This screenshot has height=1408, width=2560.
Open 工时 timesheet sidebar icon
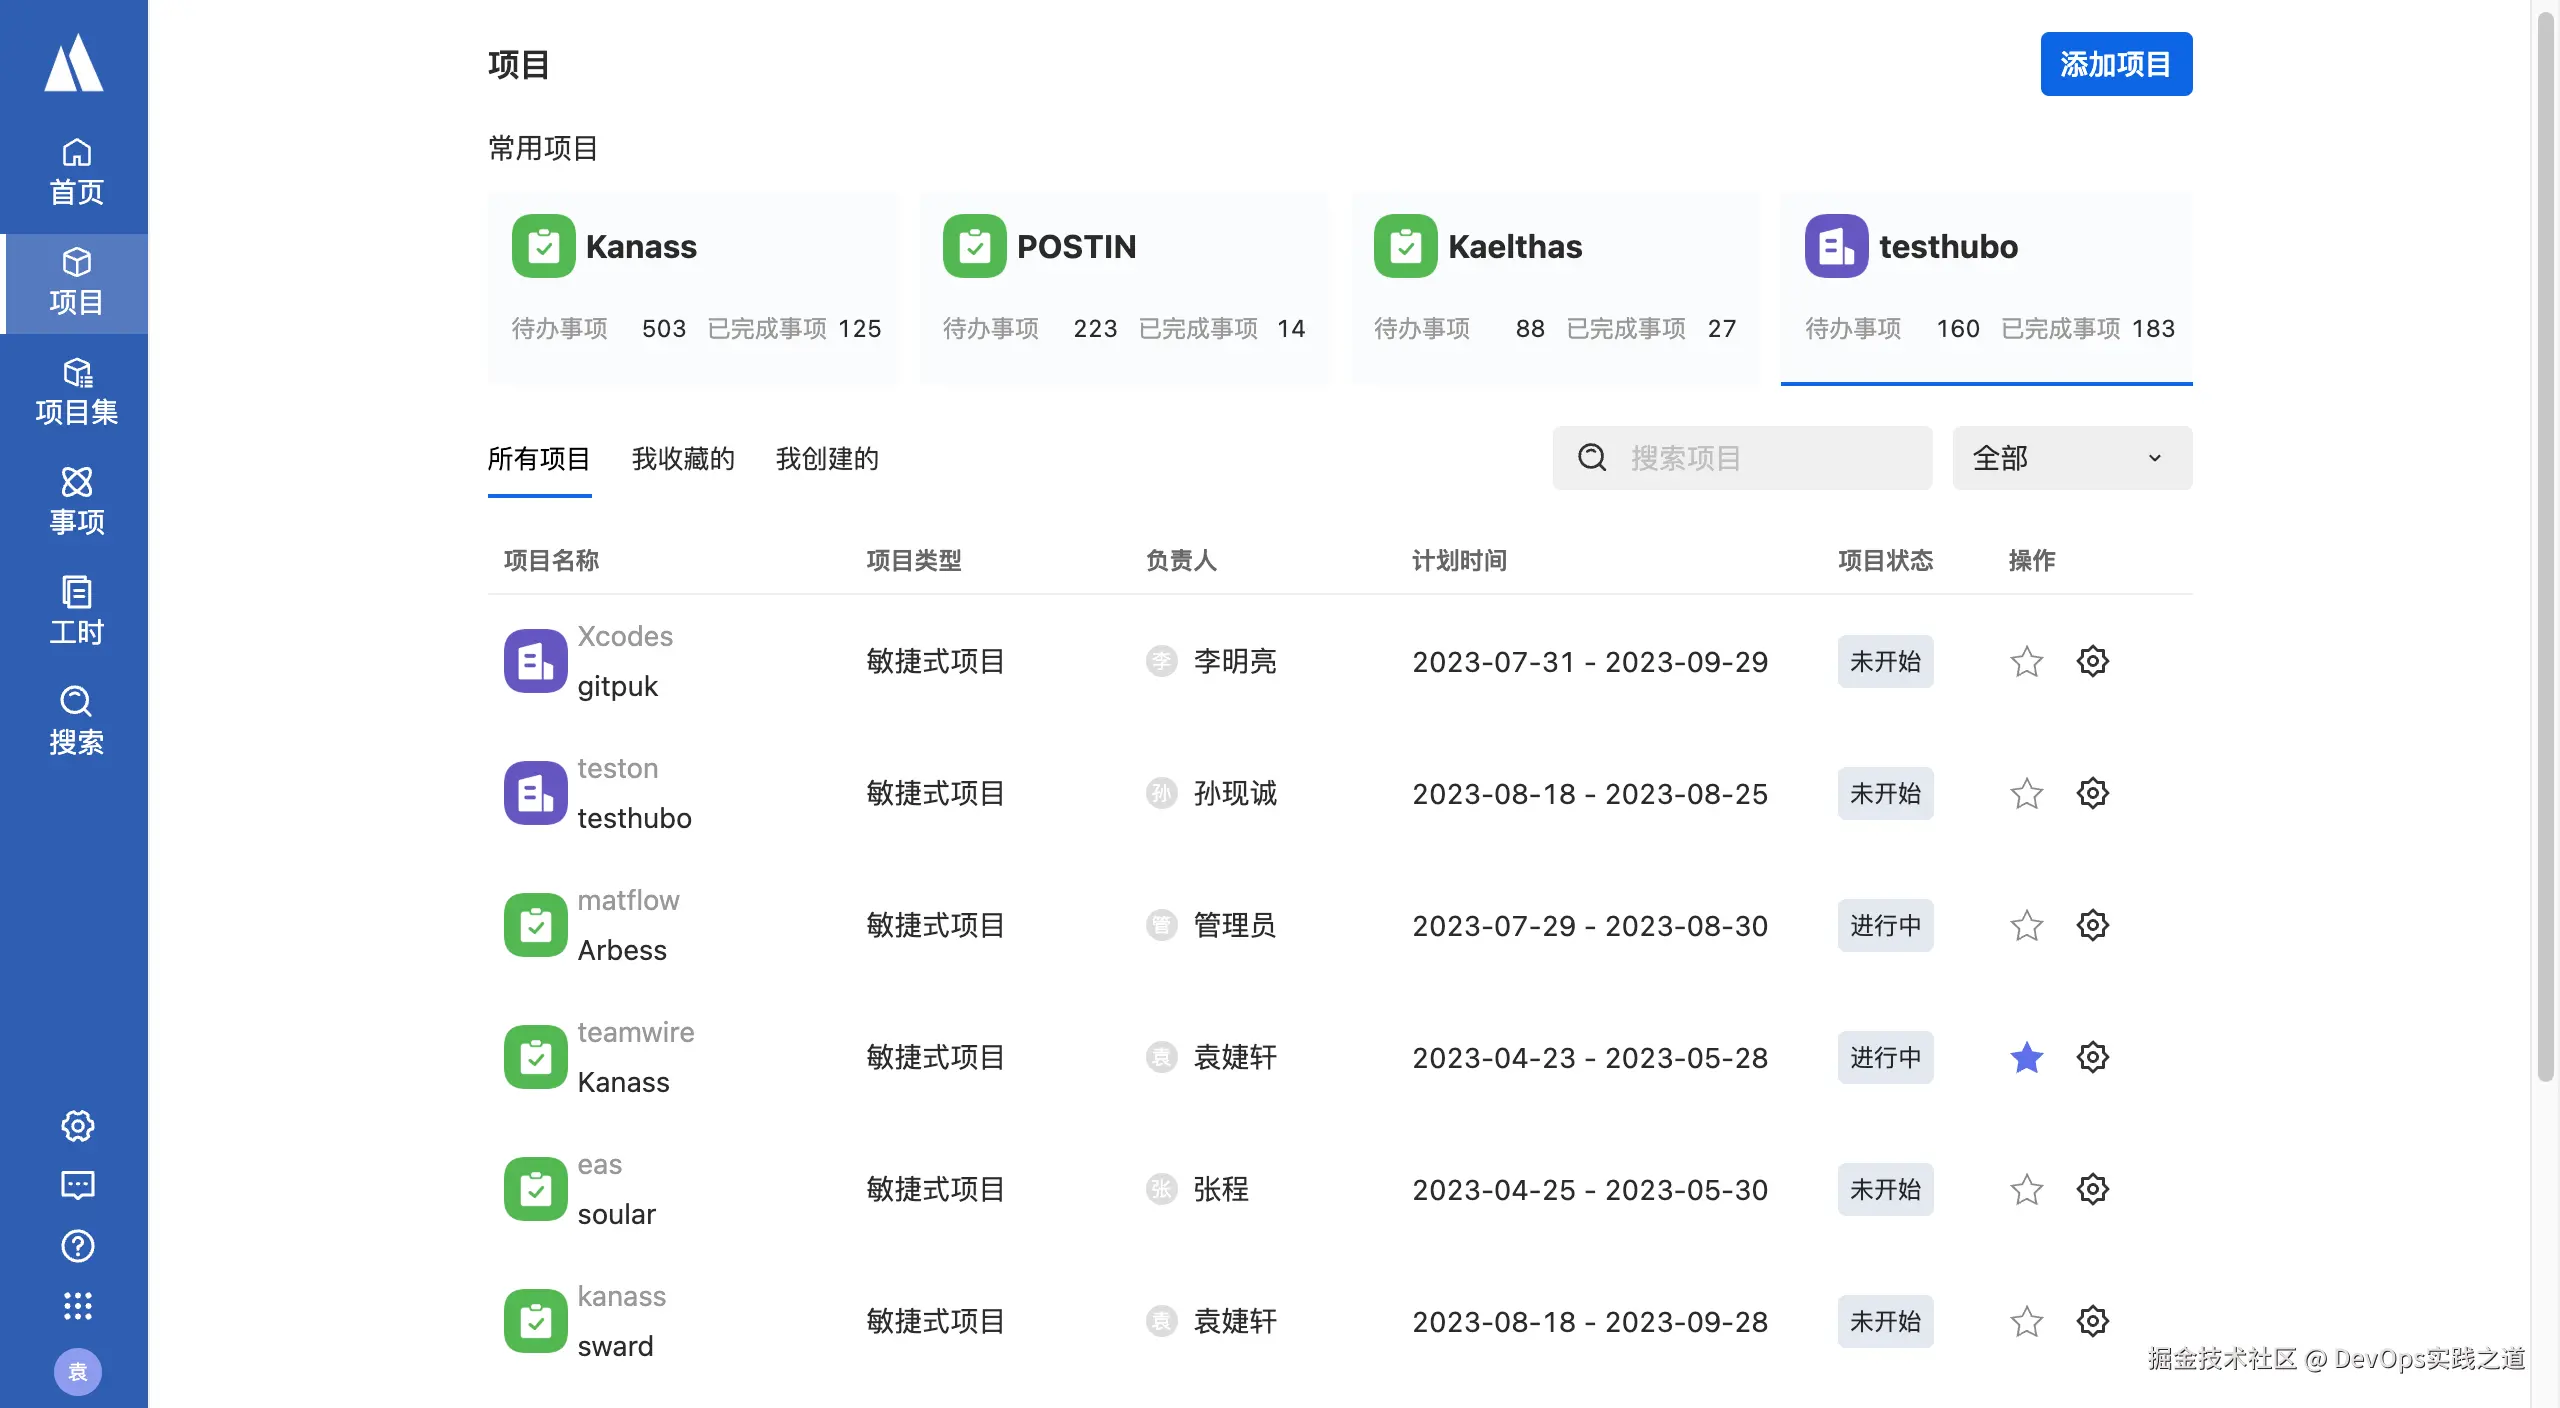pyautogui.click(x=76, y=611)
